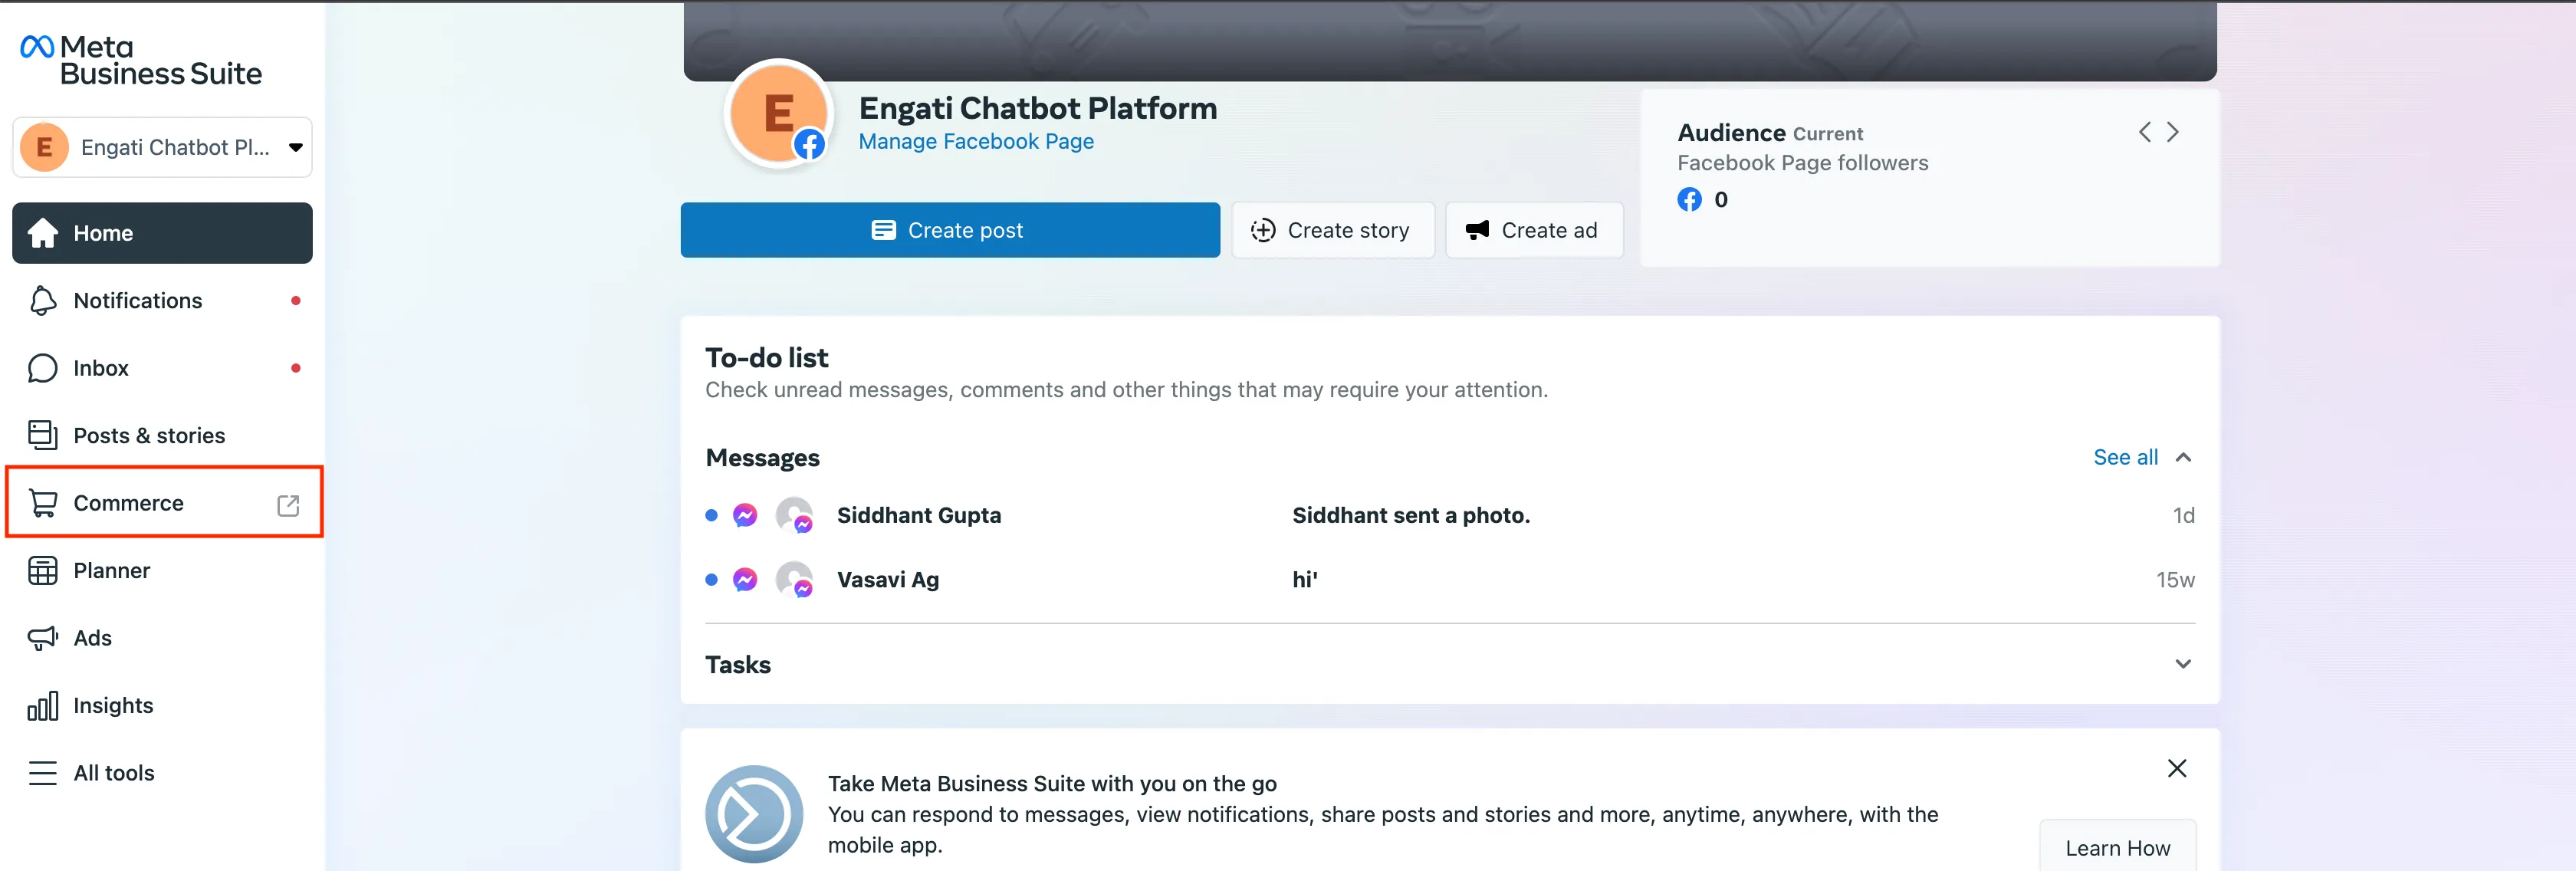Click the Create story button
Image resolution: width=2576 pixels, height=871 pixels.
(1332, 230)
